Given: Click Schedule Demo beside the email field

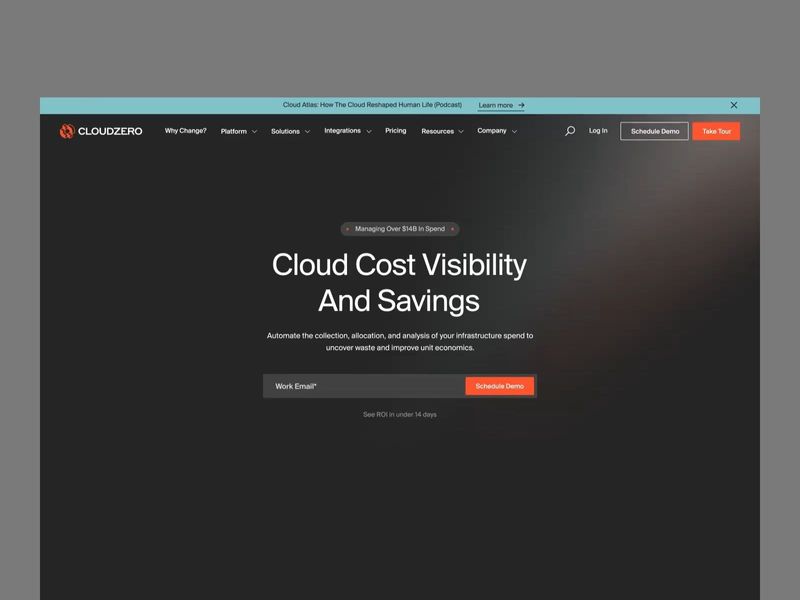Looking at the screenshot, I should pos(499,386).
